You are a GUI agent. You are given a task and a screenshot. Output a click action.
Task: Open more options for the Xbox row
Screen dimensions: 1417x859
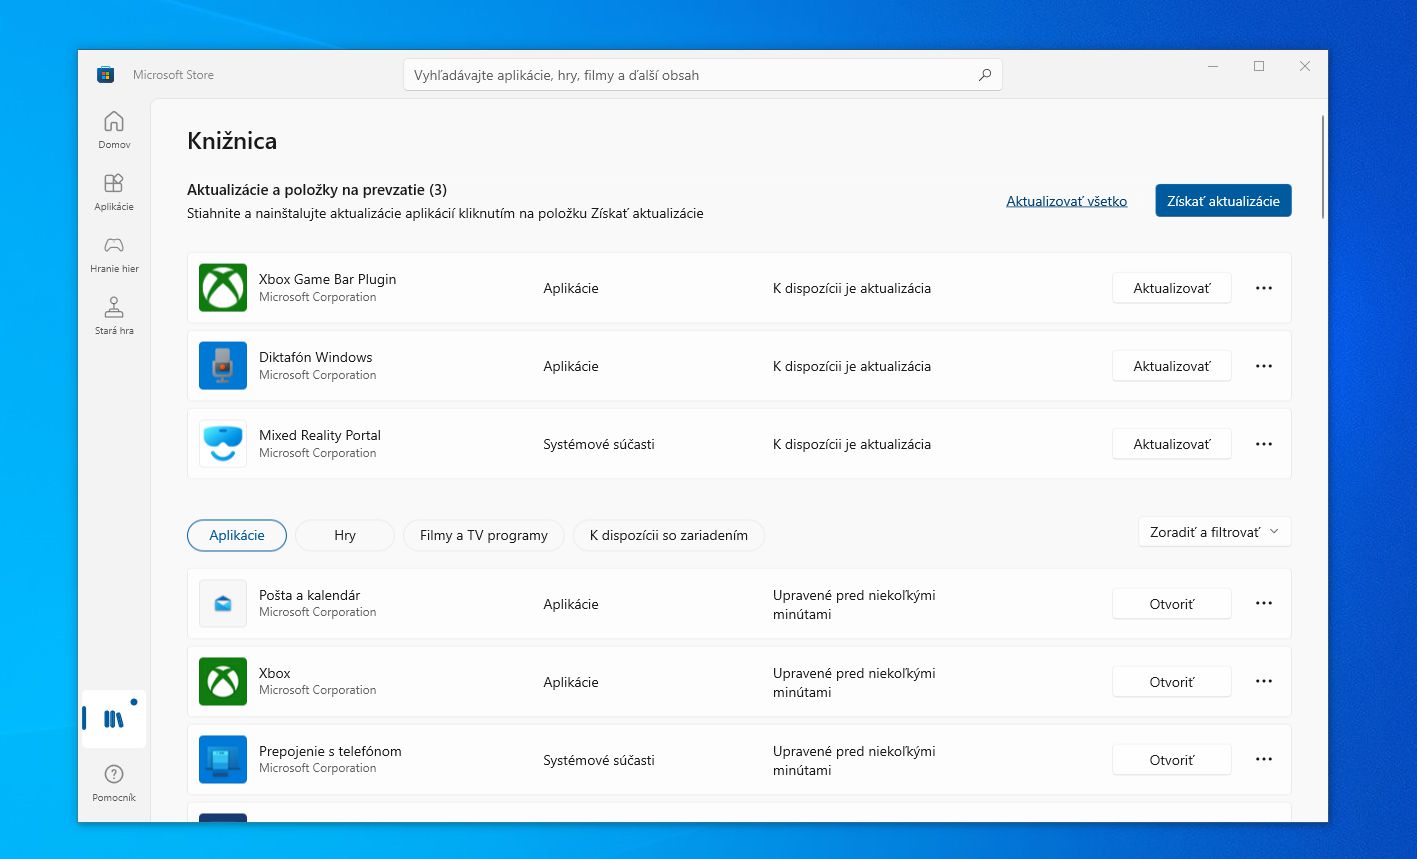point(1264,682)
